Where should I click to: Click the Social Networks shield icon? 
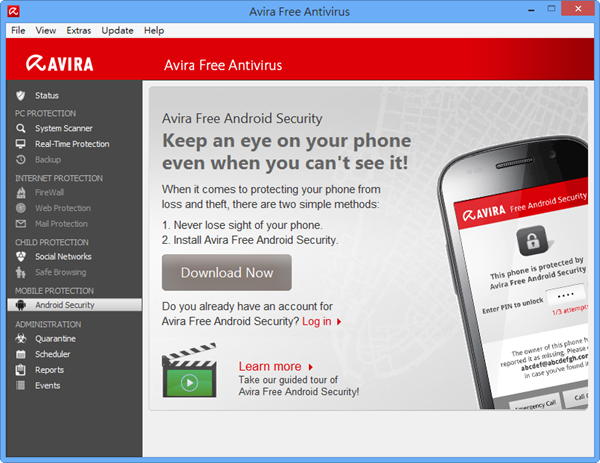(x=21, y=256)
